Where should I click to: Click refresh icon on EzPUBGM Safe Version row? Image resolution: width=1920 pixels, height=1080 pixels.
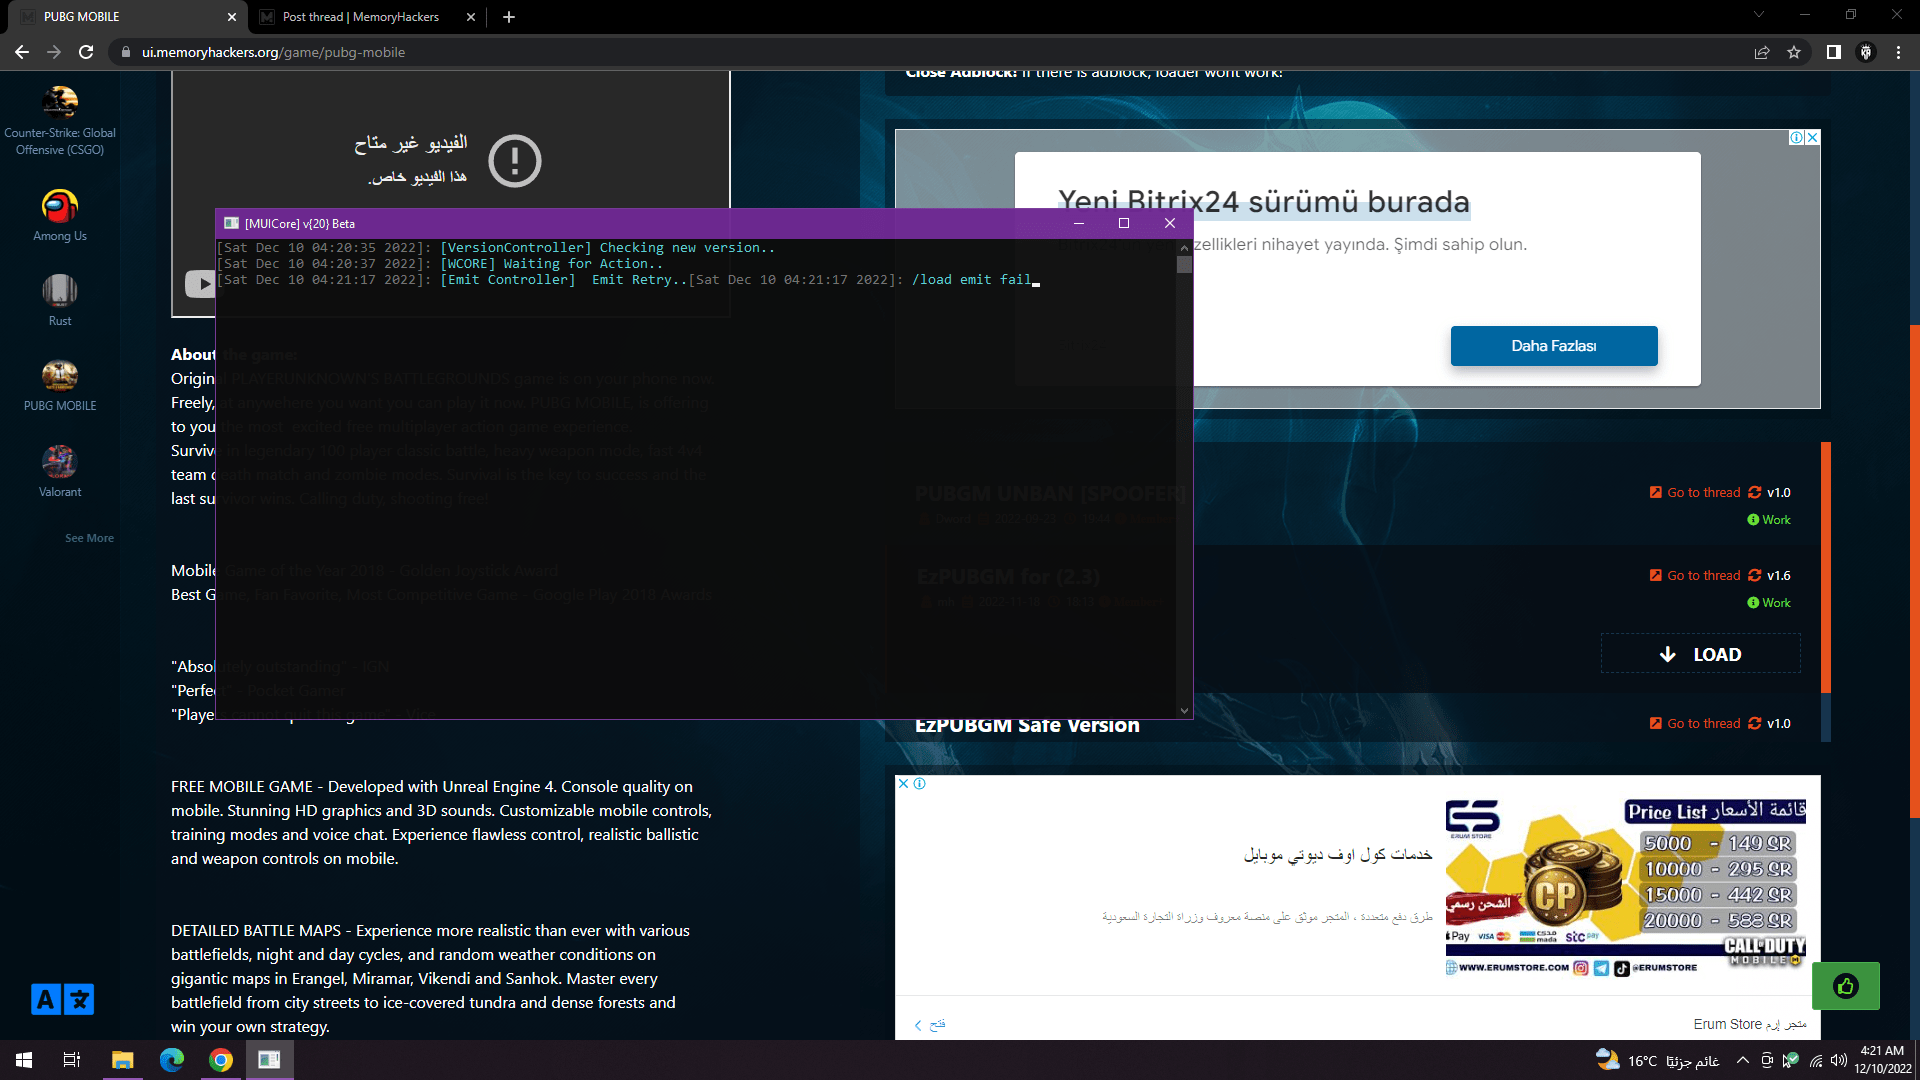[1754, 724]
